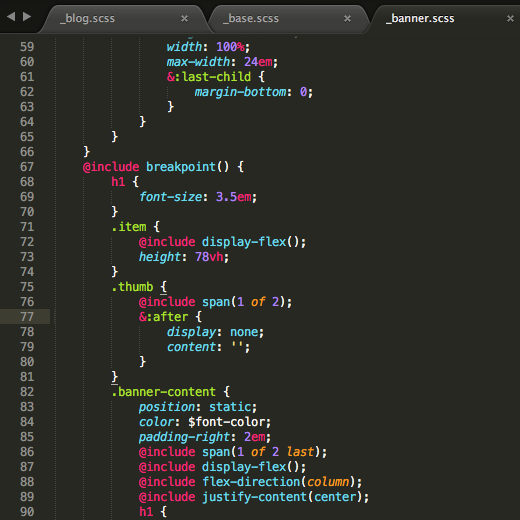Click line number 59 in the gutter

coord(27,47)
